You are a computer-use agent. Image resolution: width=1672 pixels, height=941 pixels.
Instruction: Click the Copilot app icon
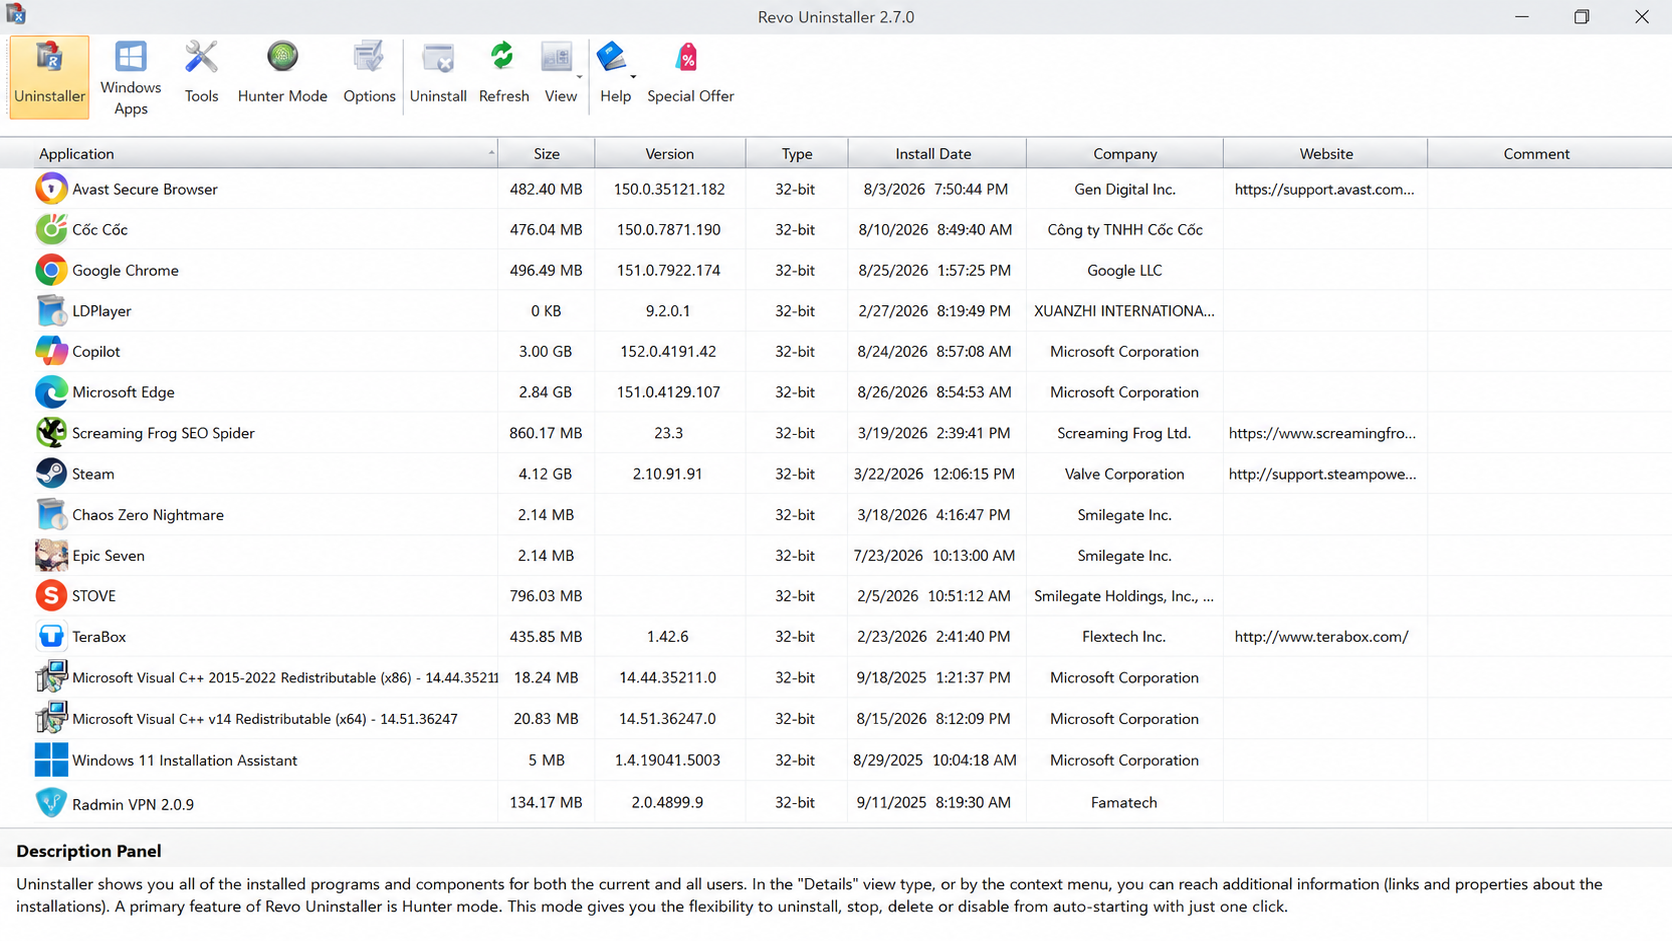51,351
